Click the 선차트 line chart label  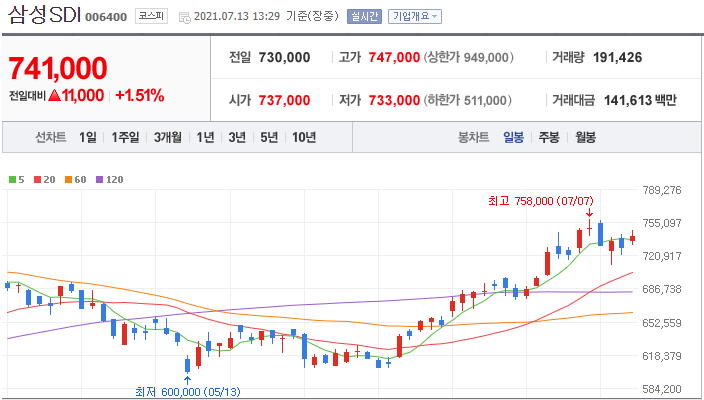(x=51, y=137)
